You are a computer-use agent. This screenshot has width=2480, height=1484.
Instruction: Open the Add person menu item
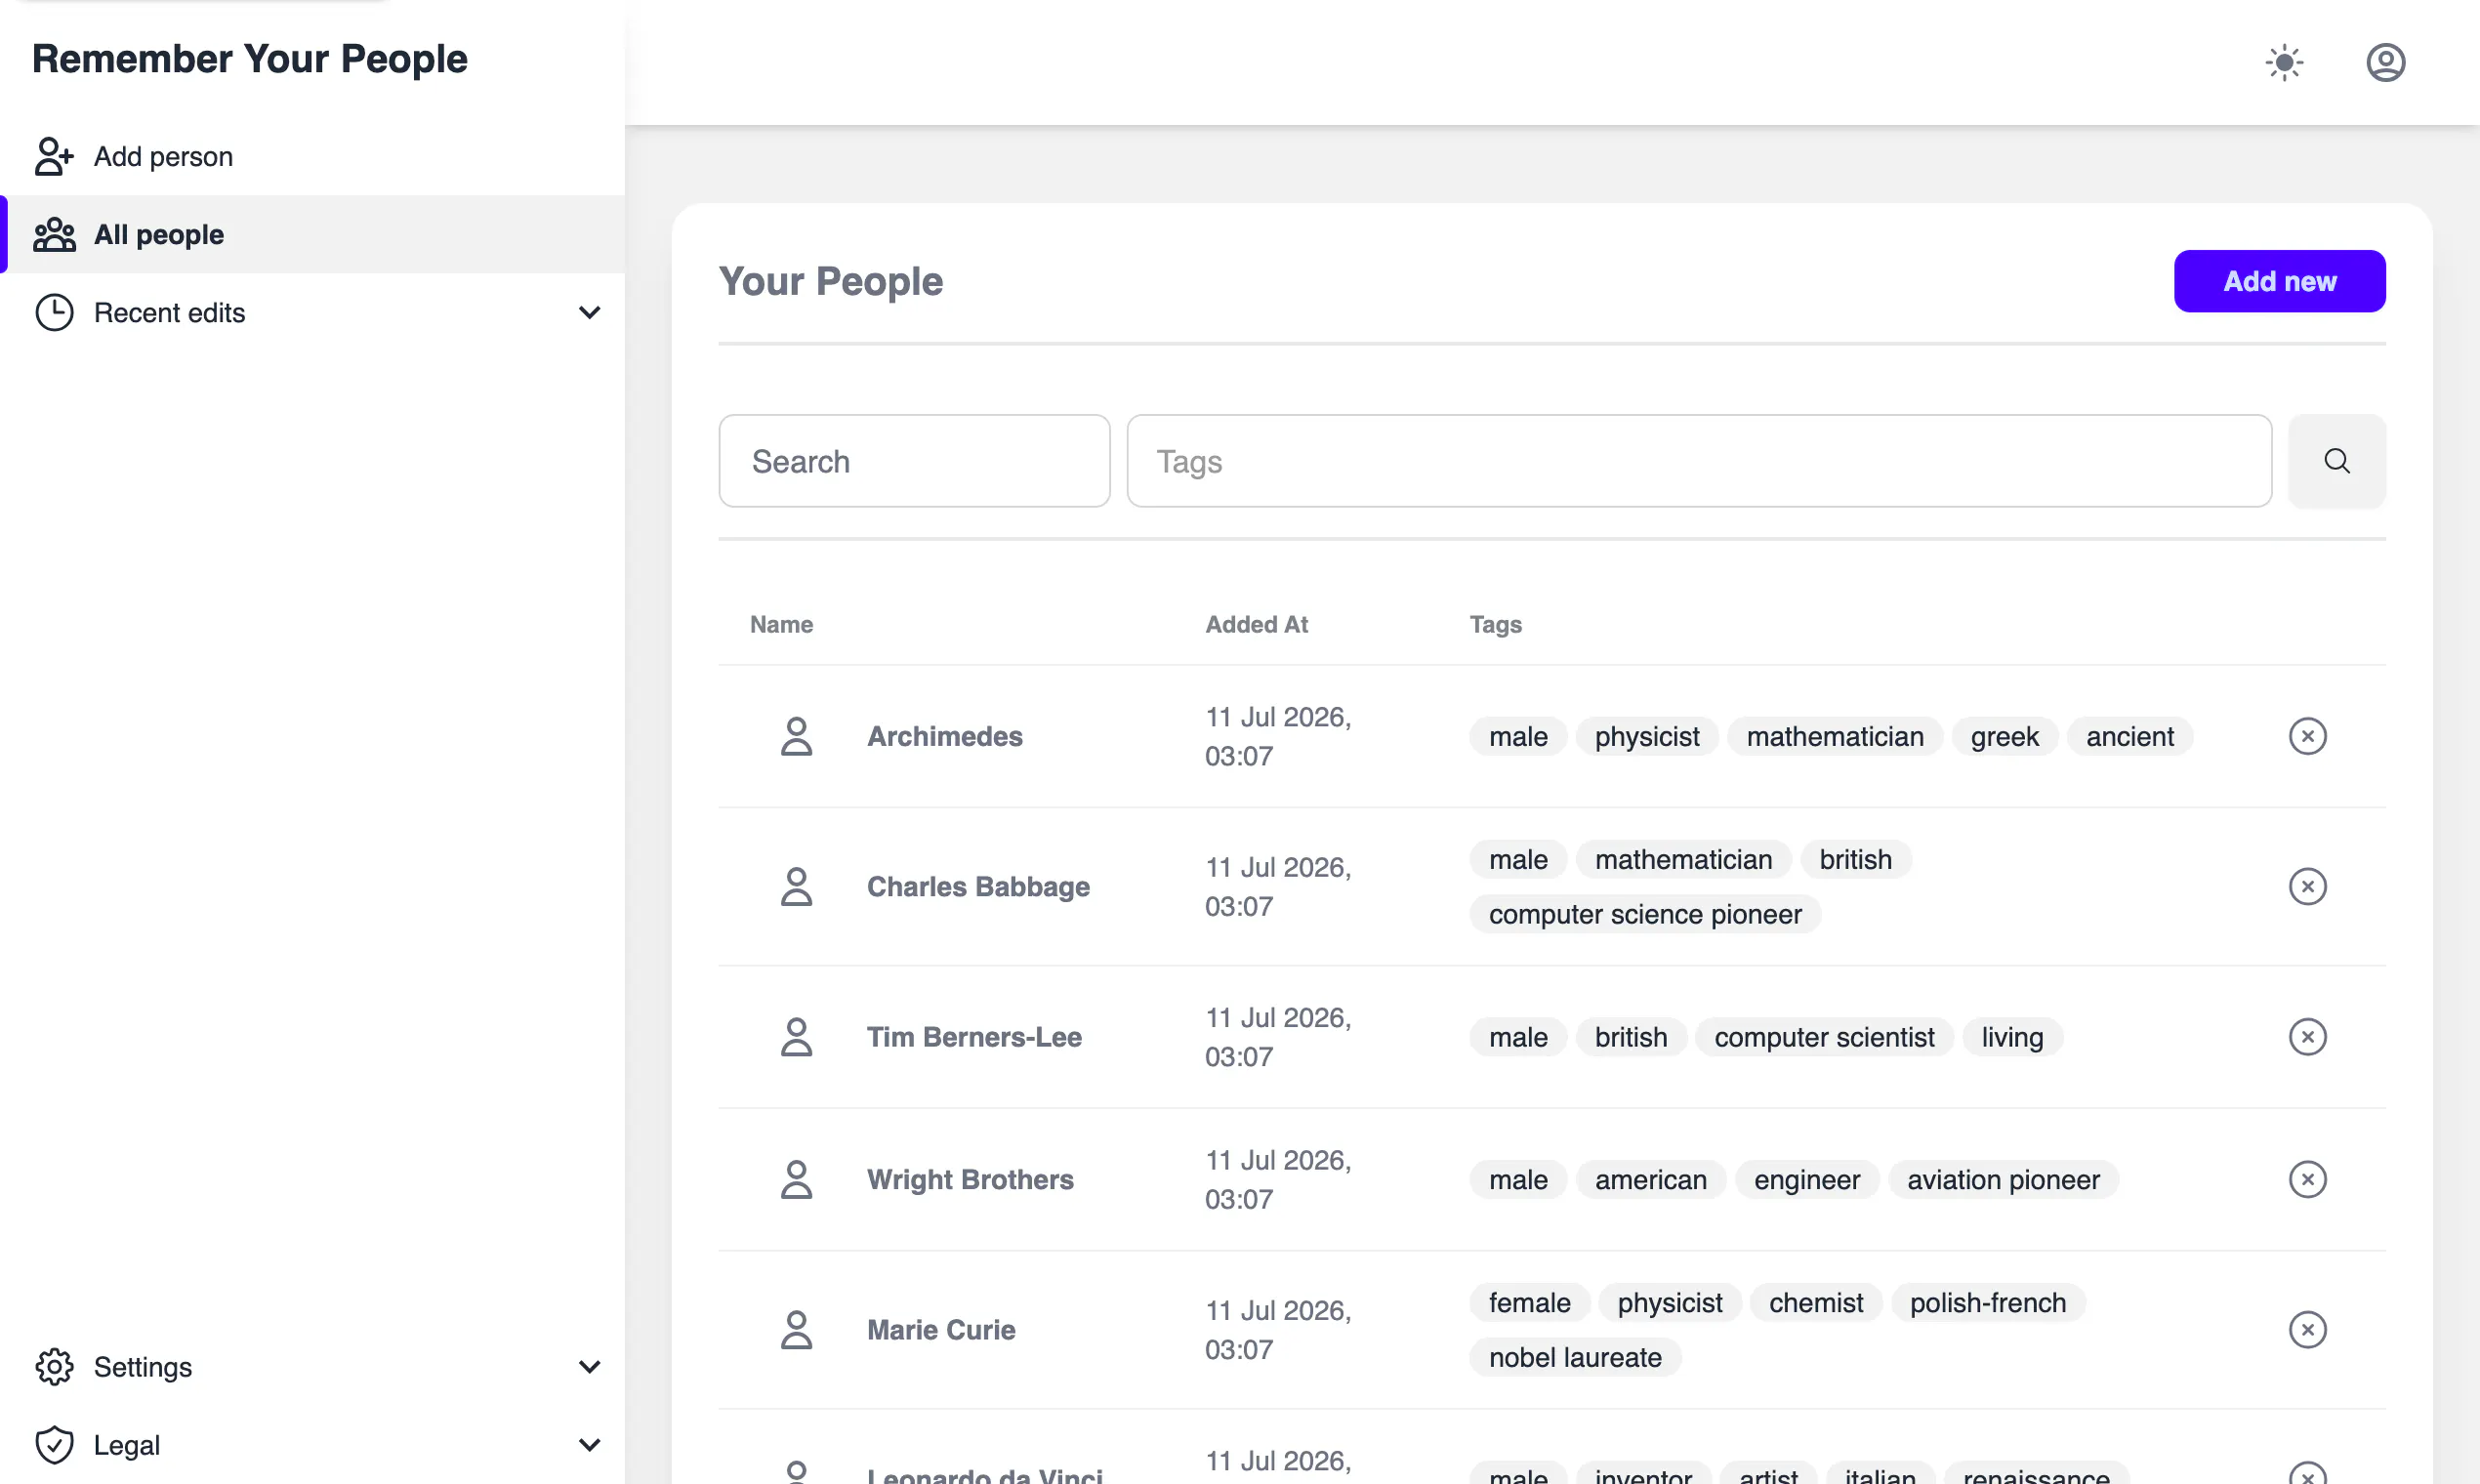coord(312,156)
